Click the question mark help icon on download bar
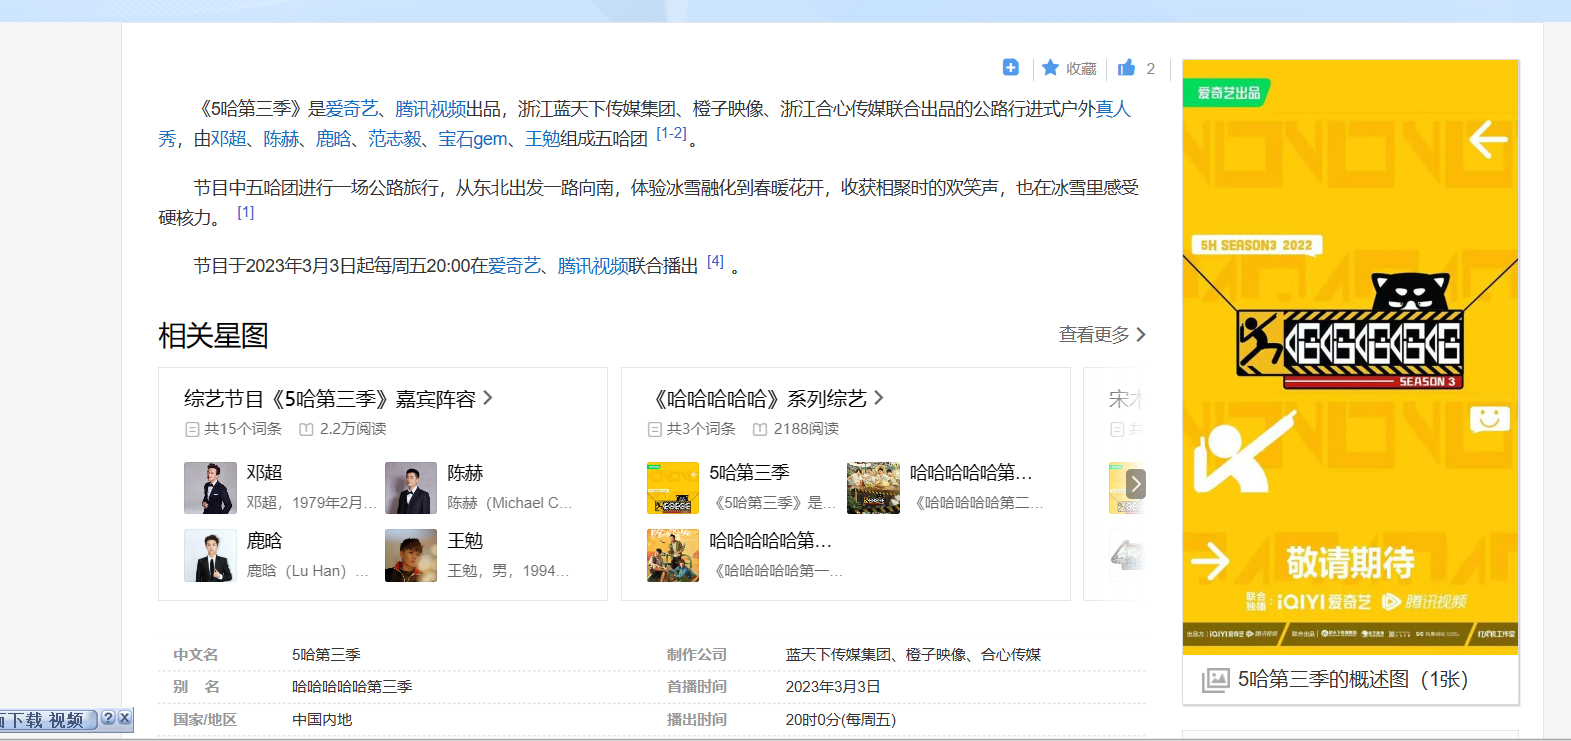The height and width of the screenshot is (741, 1571). click(108, 718)
